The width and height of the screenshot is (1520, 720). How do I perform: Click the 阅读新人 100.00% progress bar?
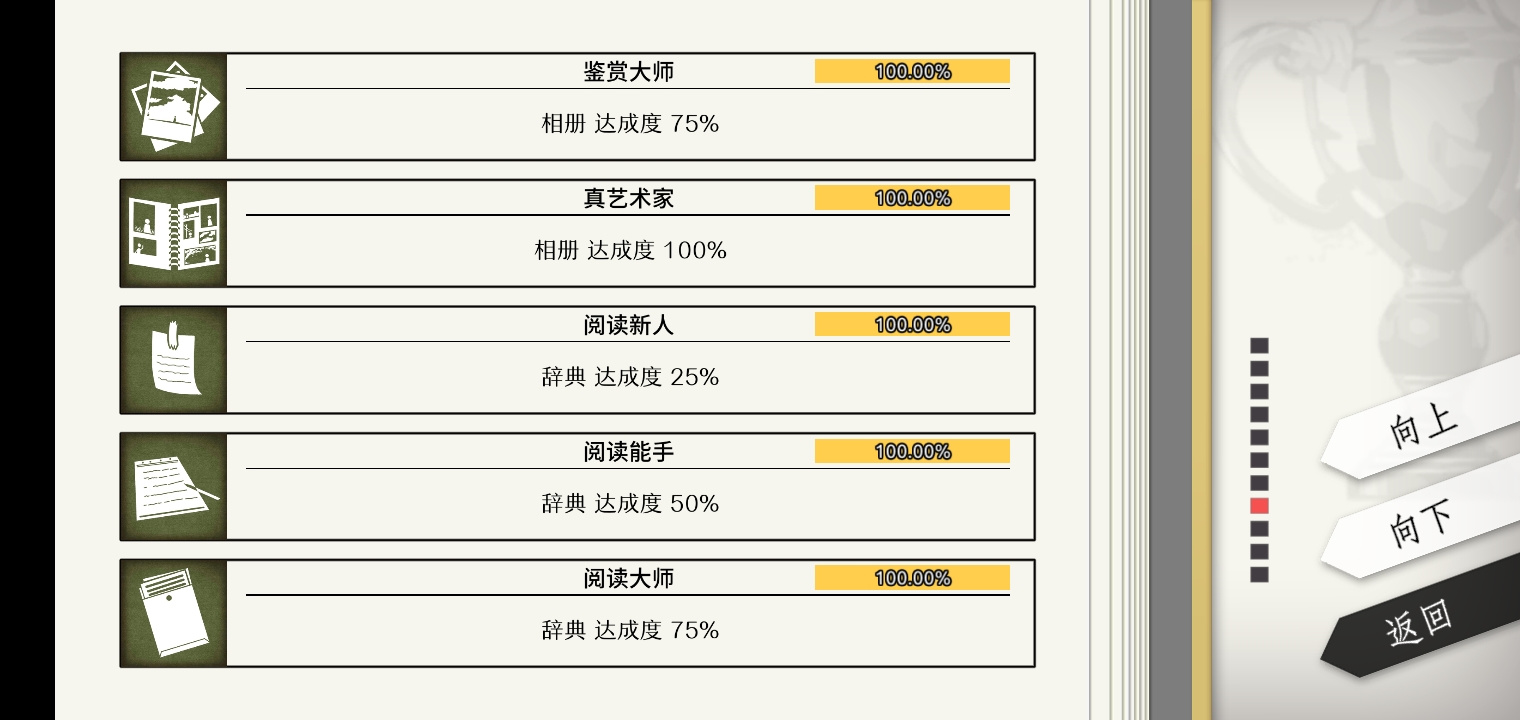[x=912, y=324]
